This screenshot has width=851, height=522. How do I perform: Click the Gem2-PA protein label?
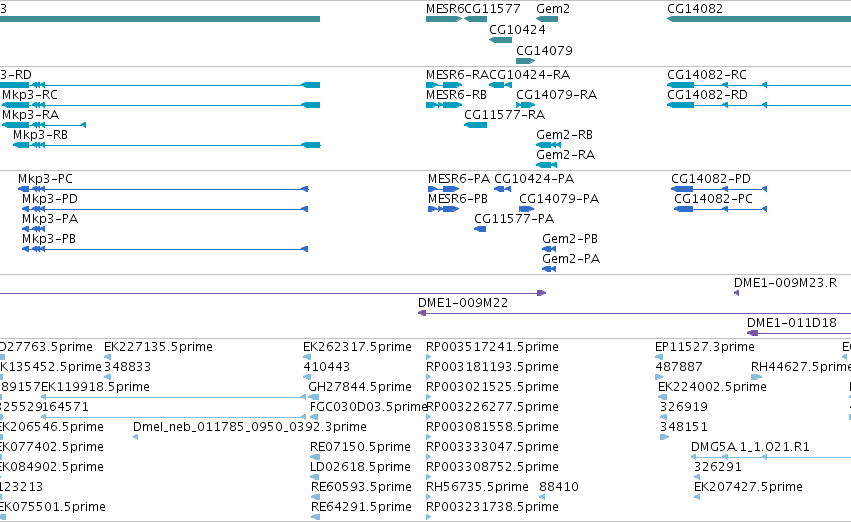point(571,259)
